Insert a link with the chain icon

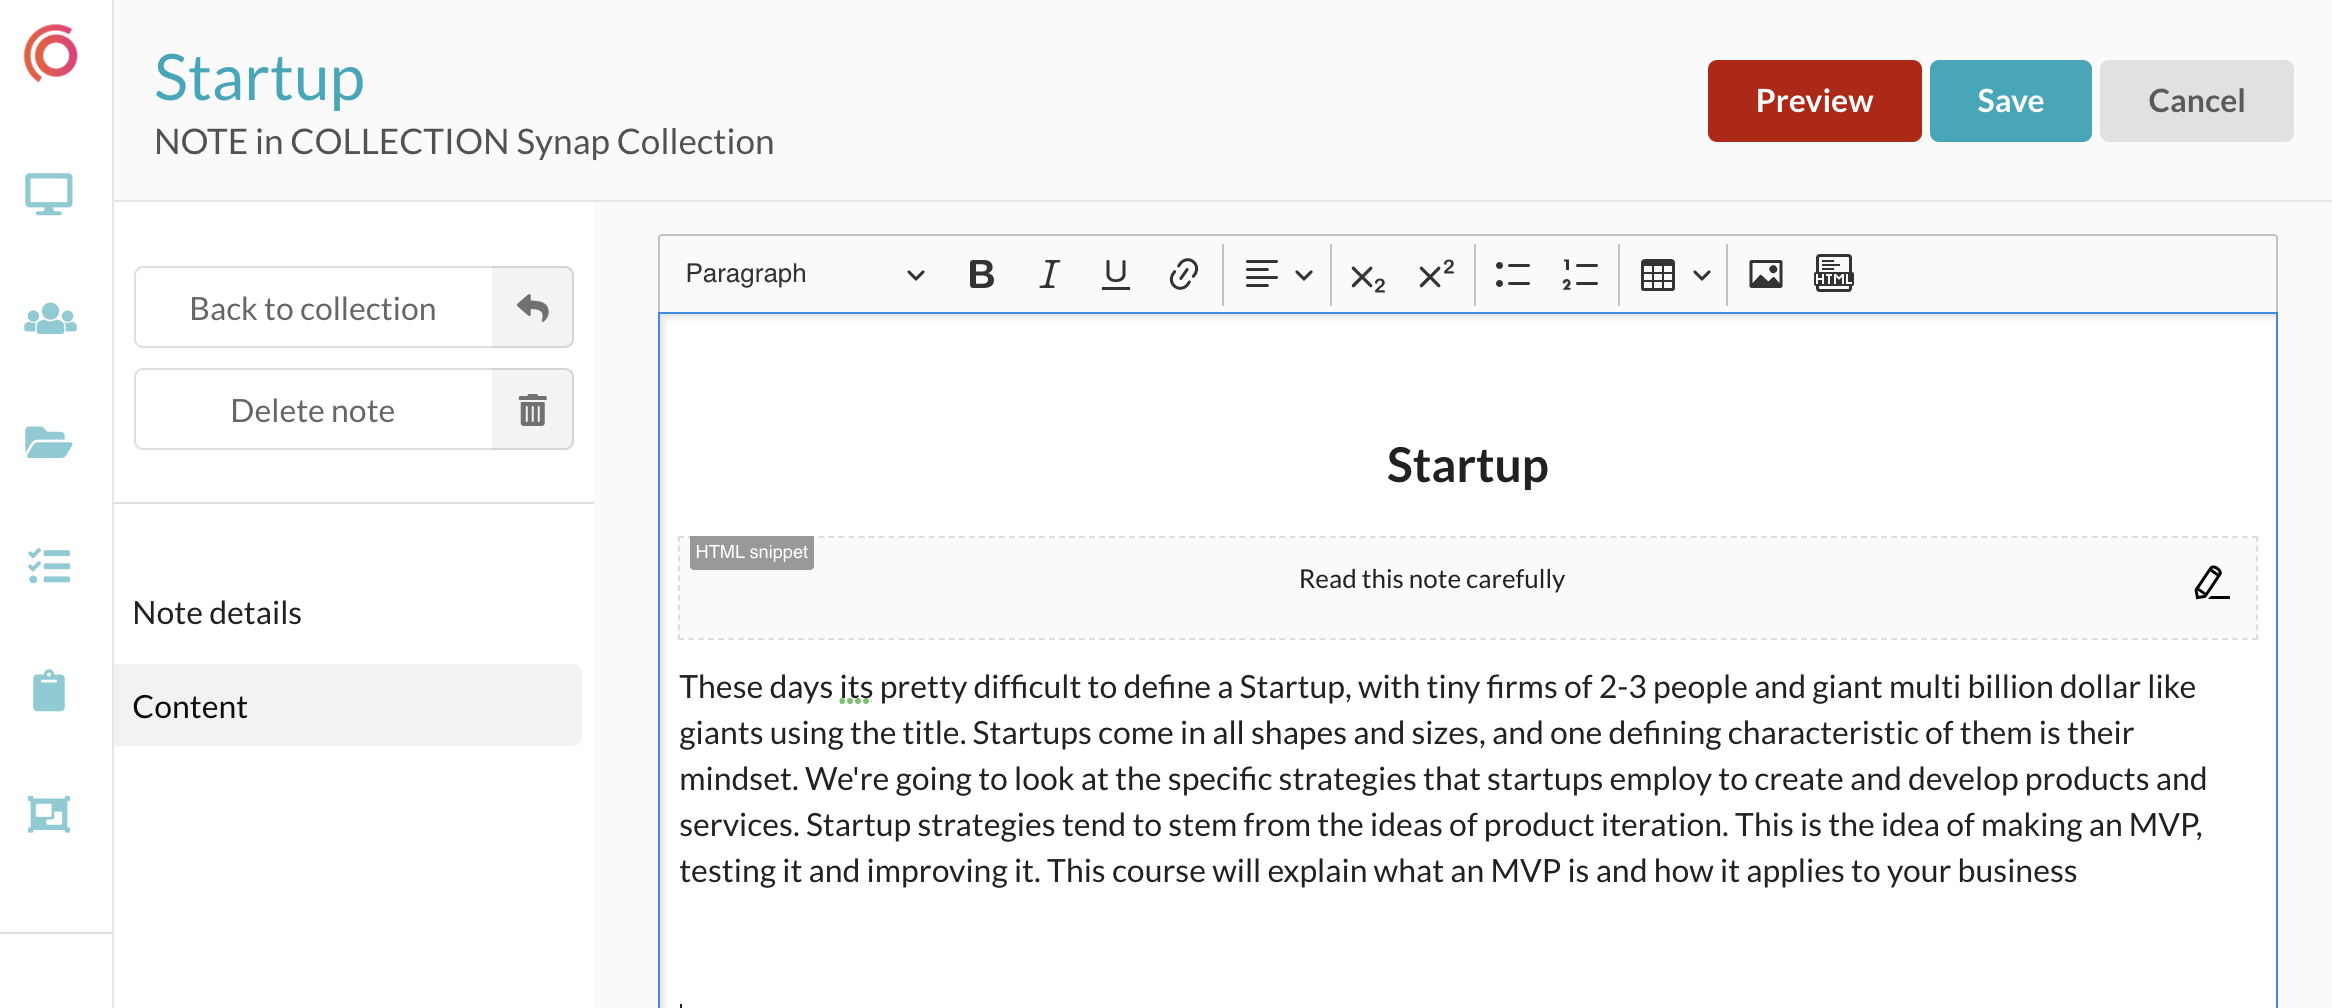(1184, 274)
